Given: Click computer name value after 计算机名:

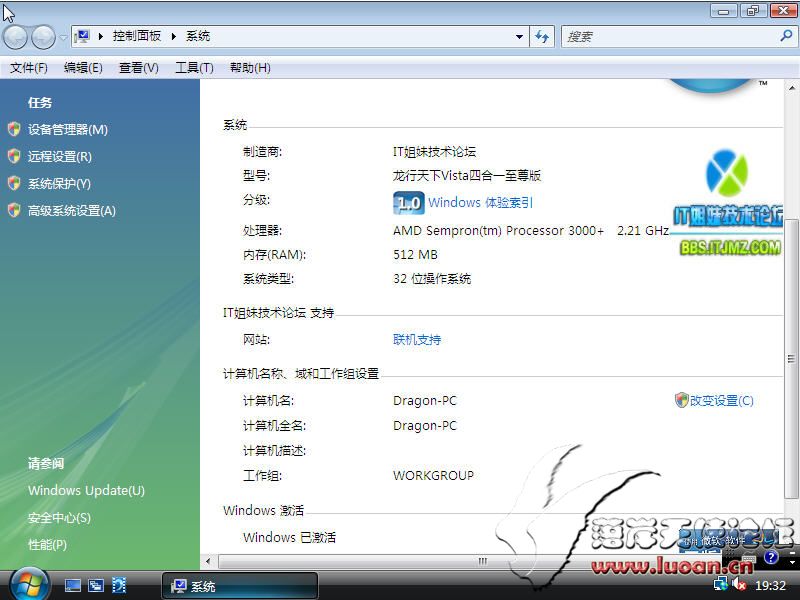Looking at the screenshot, I should click(424, 401).
